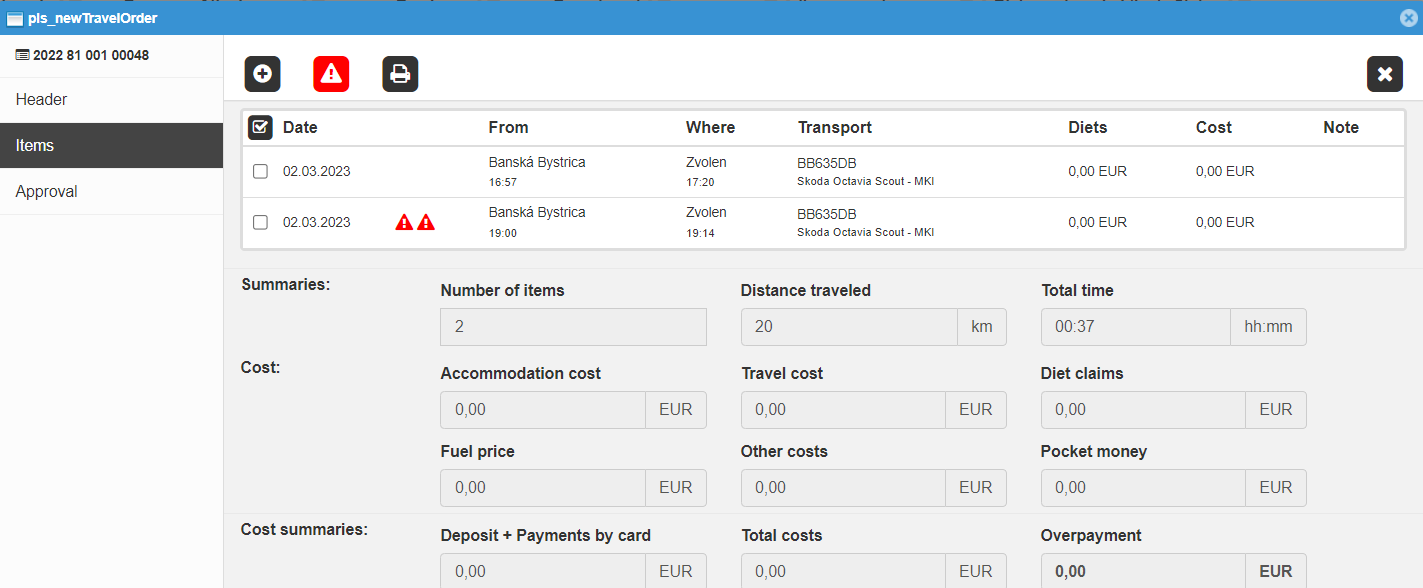Viewport: 1423px width, 588px height.
Task: Open the Header section
Action: tap(111, 100)
